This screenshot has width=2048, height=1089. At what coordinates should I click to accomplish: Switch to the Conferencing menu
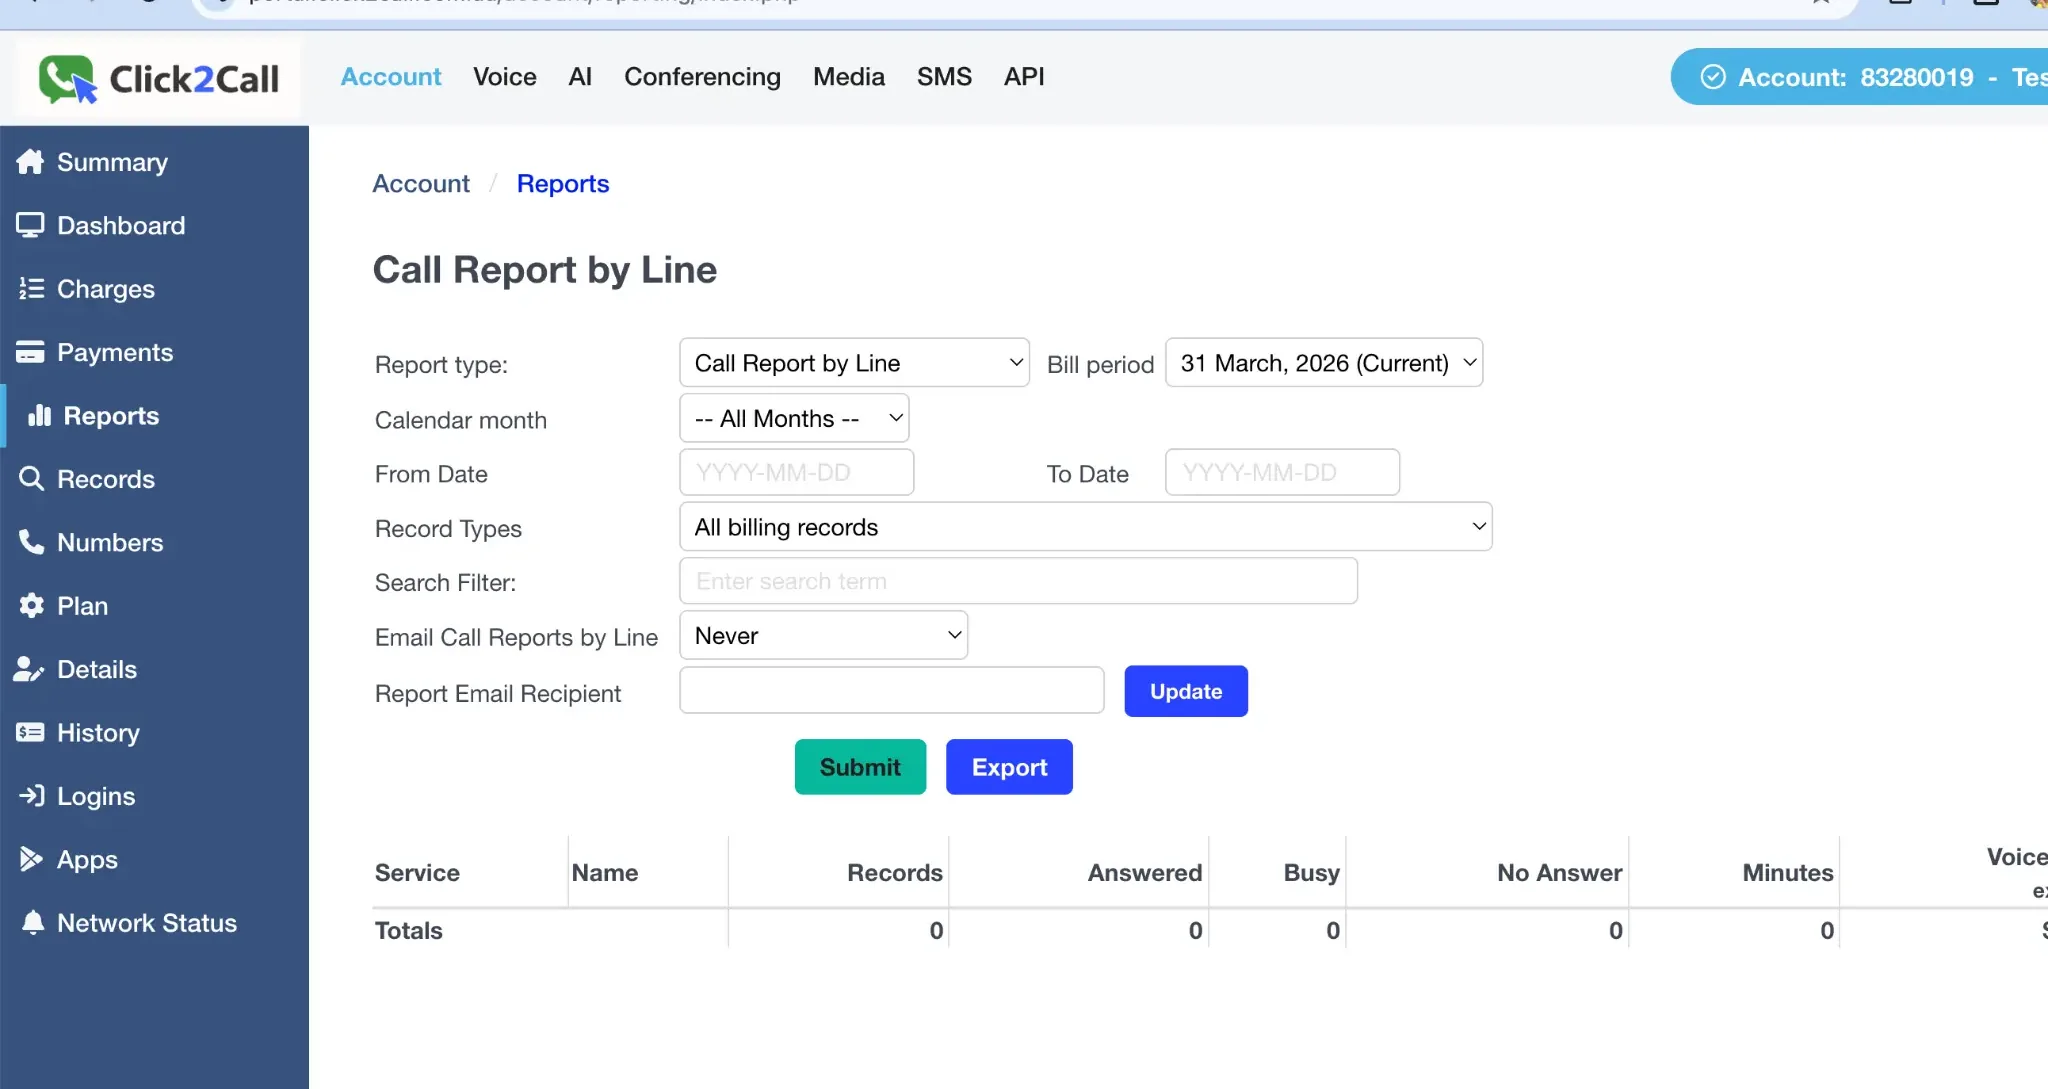click(x=702, y=77)
